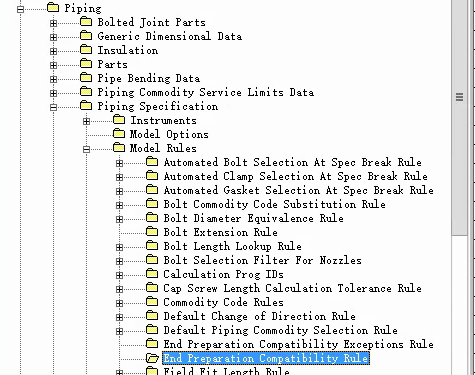
Task: Click the Generic Dimensional Data folder icon
Action: tap(86, 35)
